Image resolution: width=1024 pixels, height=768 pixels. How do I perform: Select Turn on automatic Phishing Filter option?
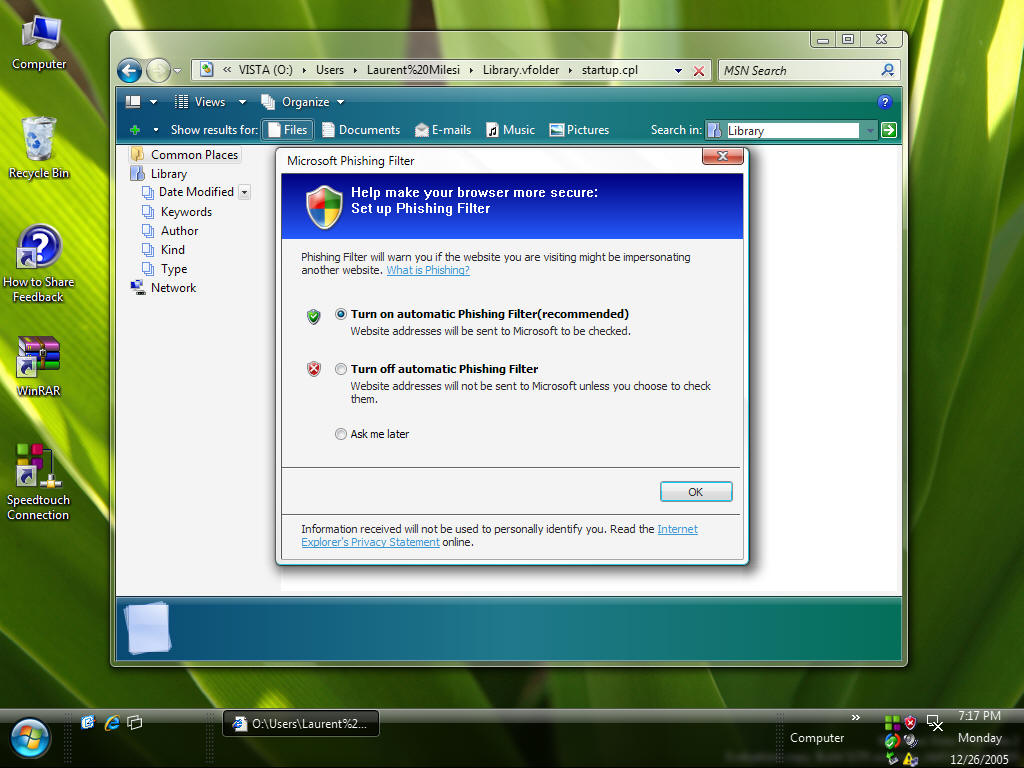tap(341, 314)
